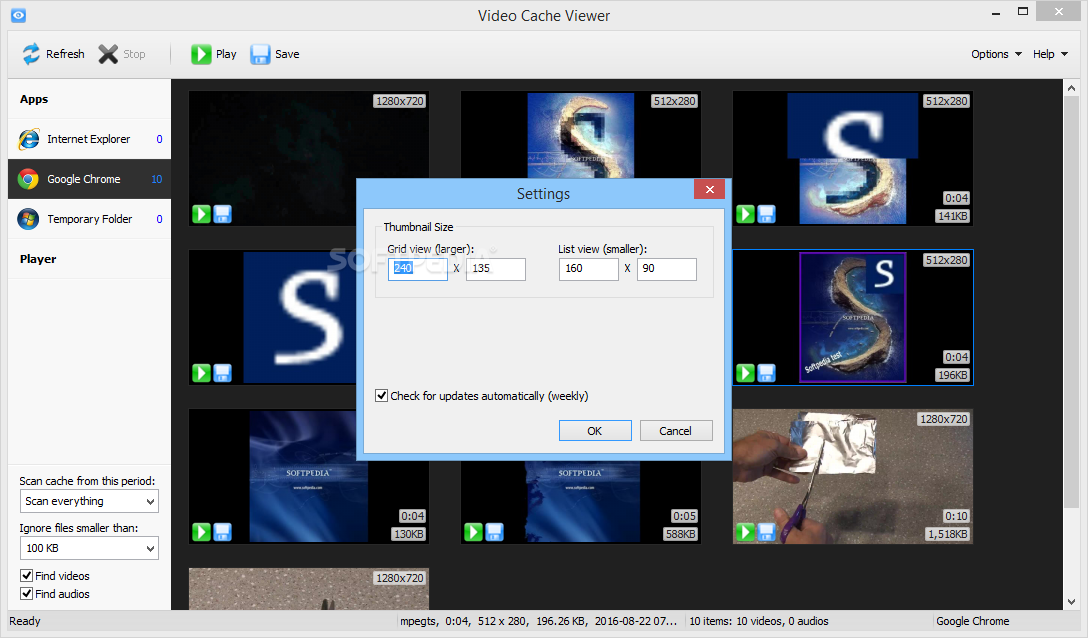The image size is (1088, 638).
Task: Save the 141KB video via floppy icon
Action: pyautogui.click(x=766, y=214)
